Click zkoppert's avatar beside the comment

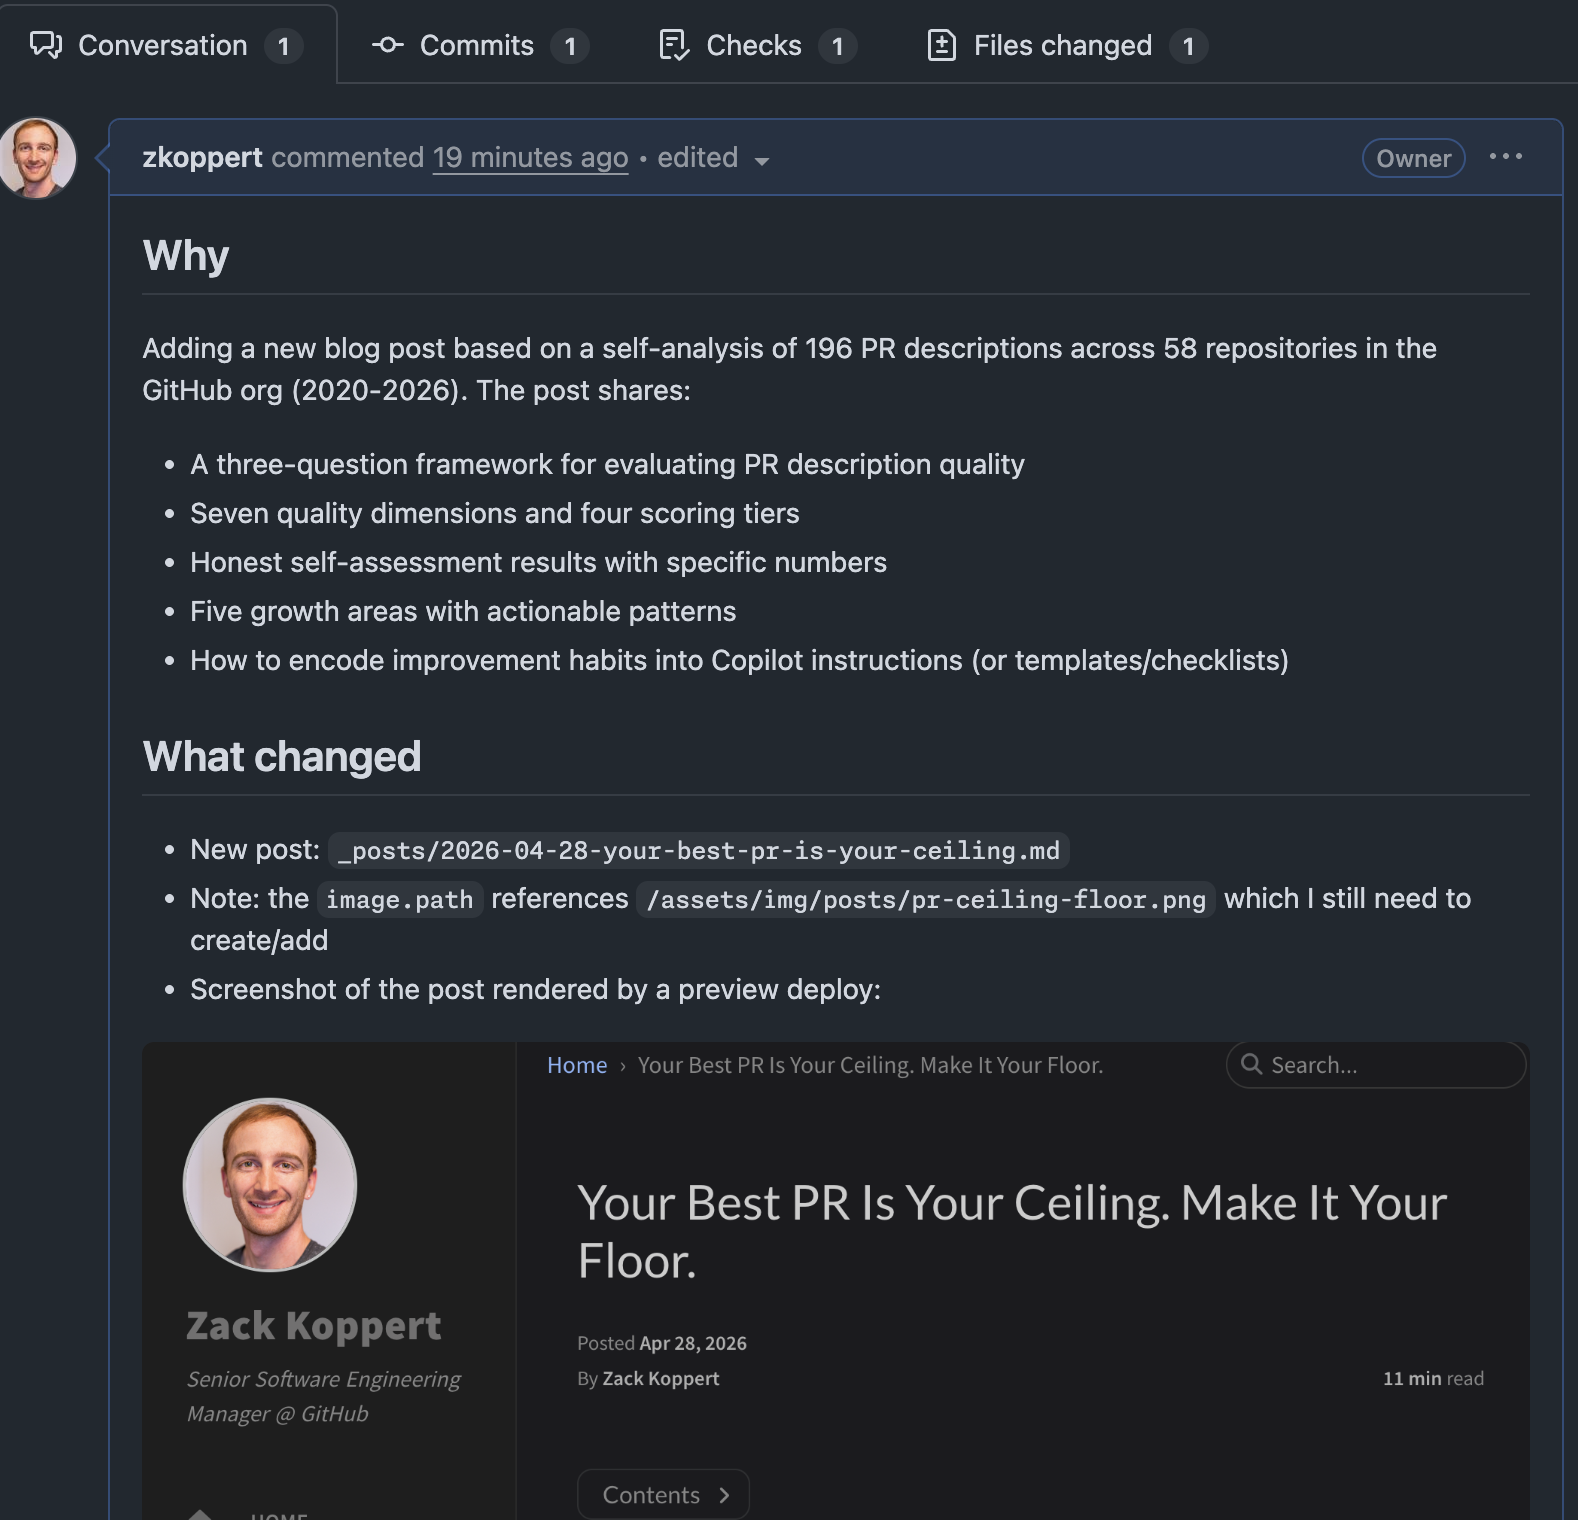(x=38, y=158)
